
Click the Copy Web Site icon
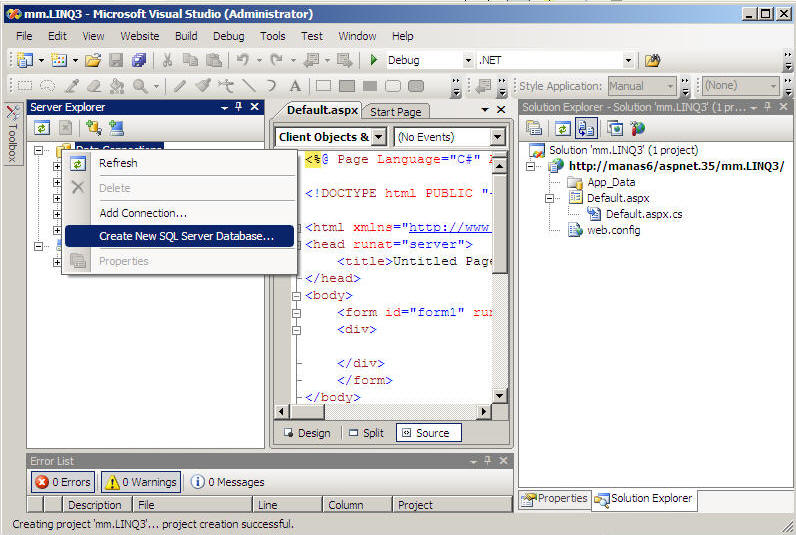click(x=615, y=128)
